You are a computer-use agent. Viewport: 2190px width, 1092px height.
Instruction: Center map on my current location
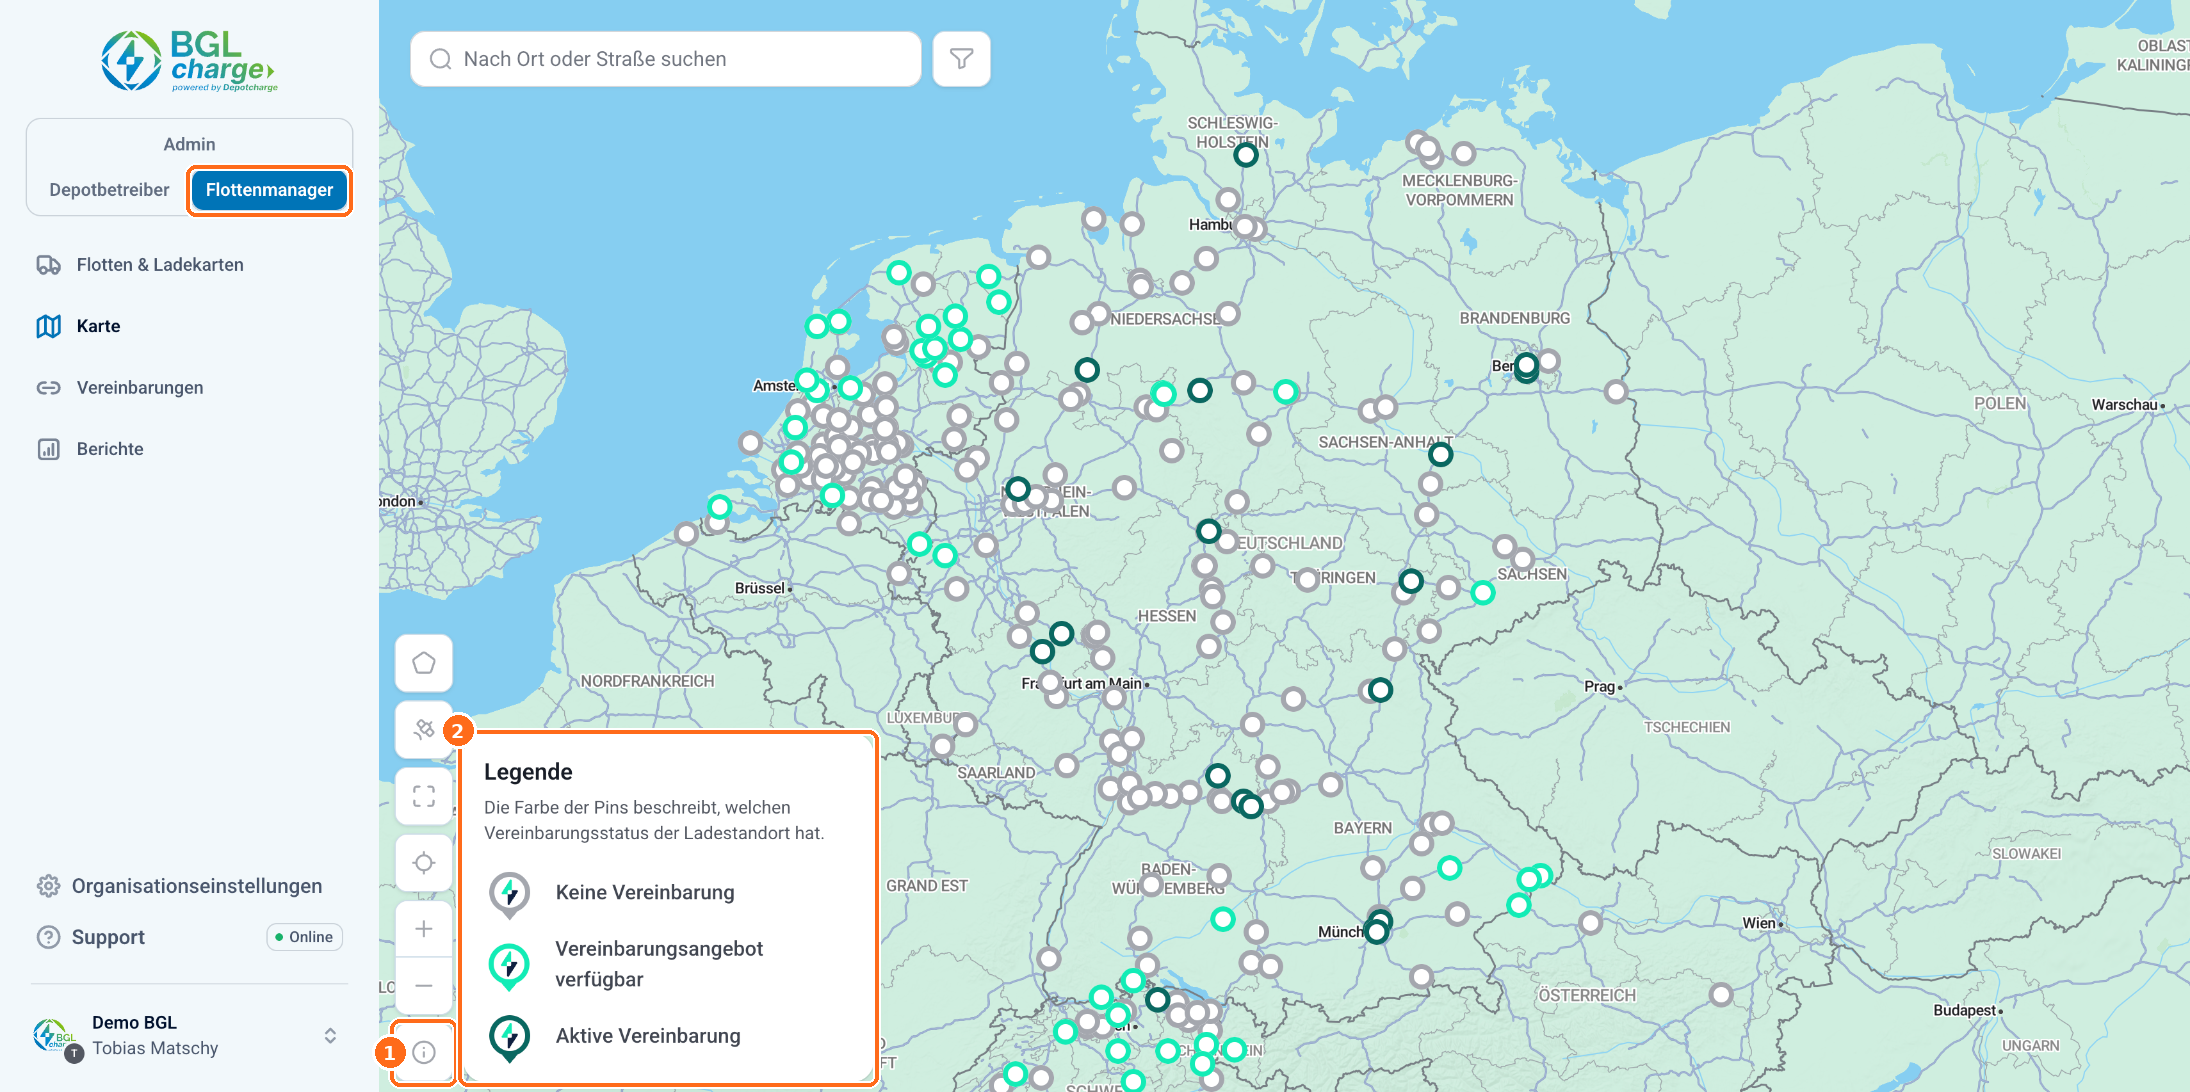click(x=424, y=863)
